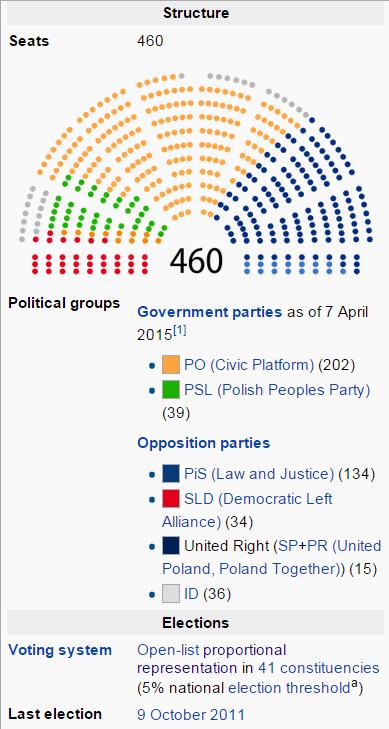This screenshot has height=729, width=389.
Task: Open the SP+PR United Poland link
Action: [271, 557]
